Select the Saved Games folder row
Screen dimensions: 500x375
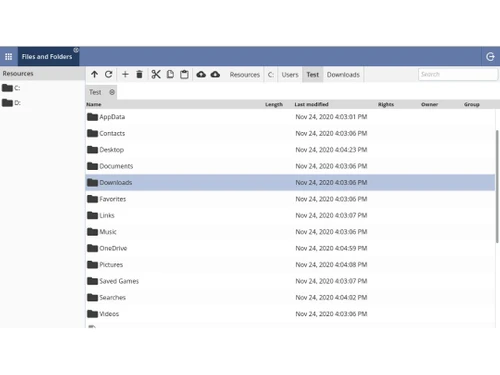[290, 281]
